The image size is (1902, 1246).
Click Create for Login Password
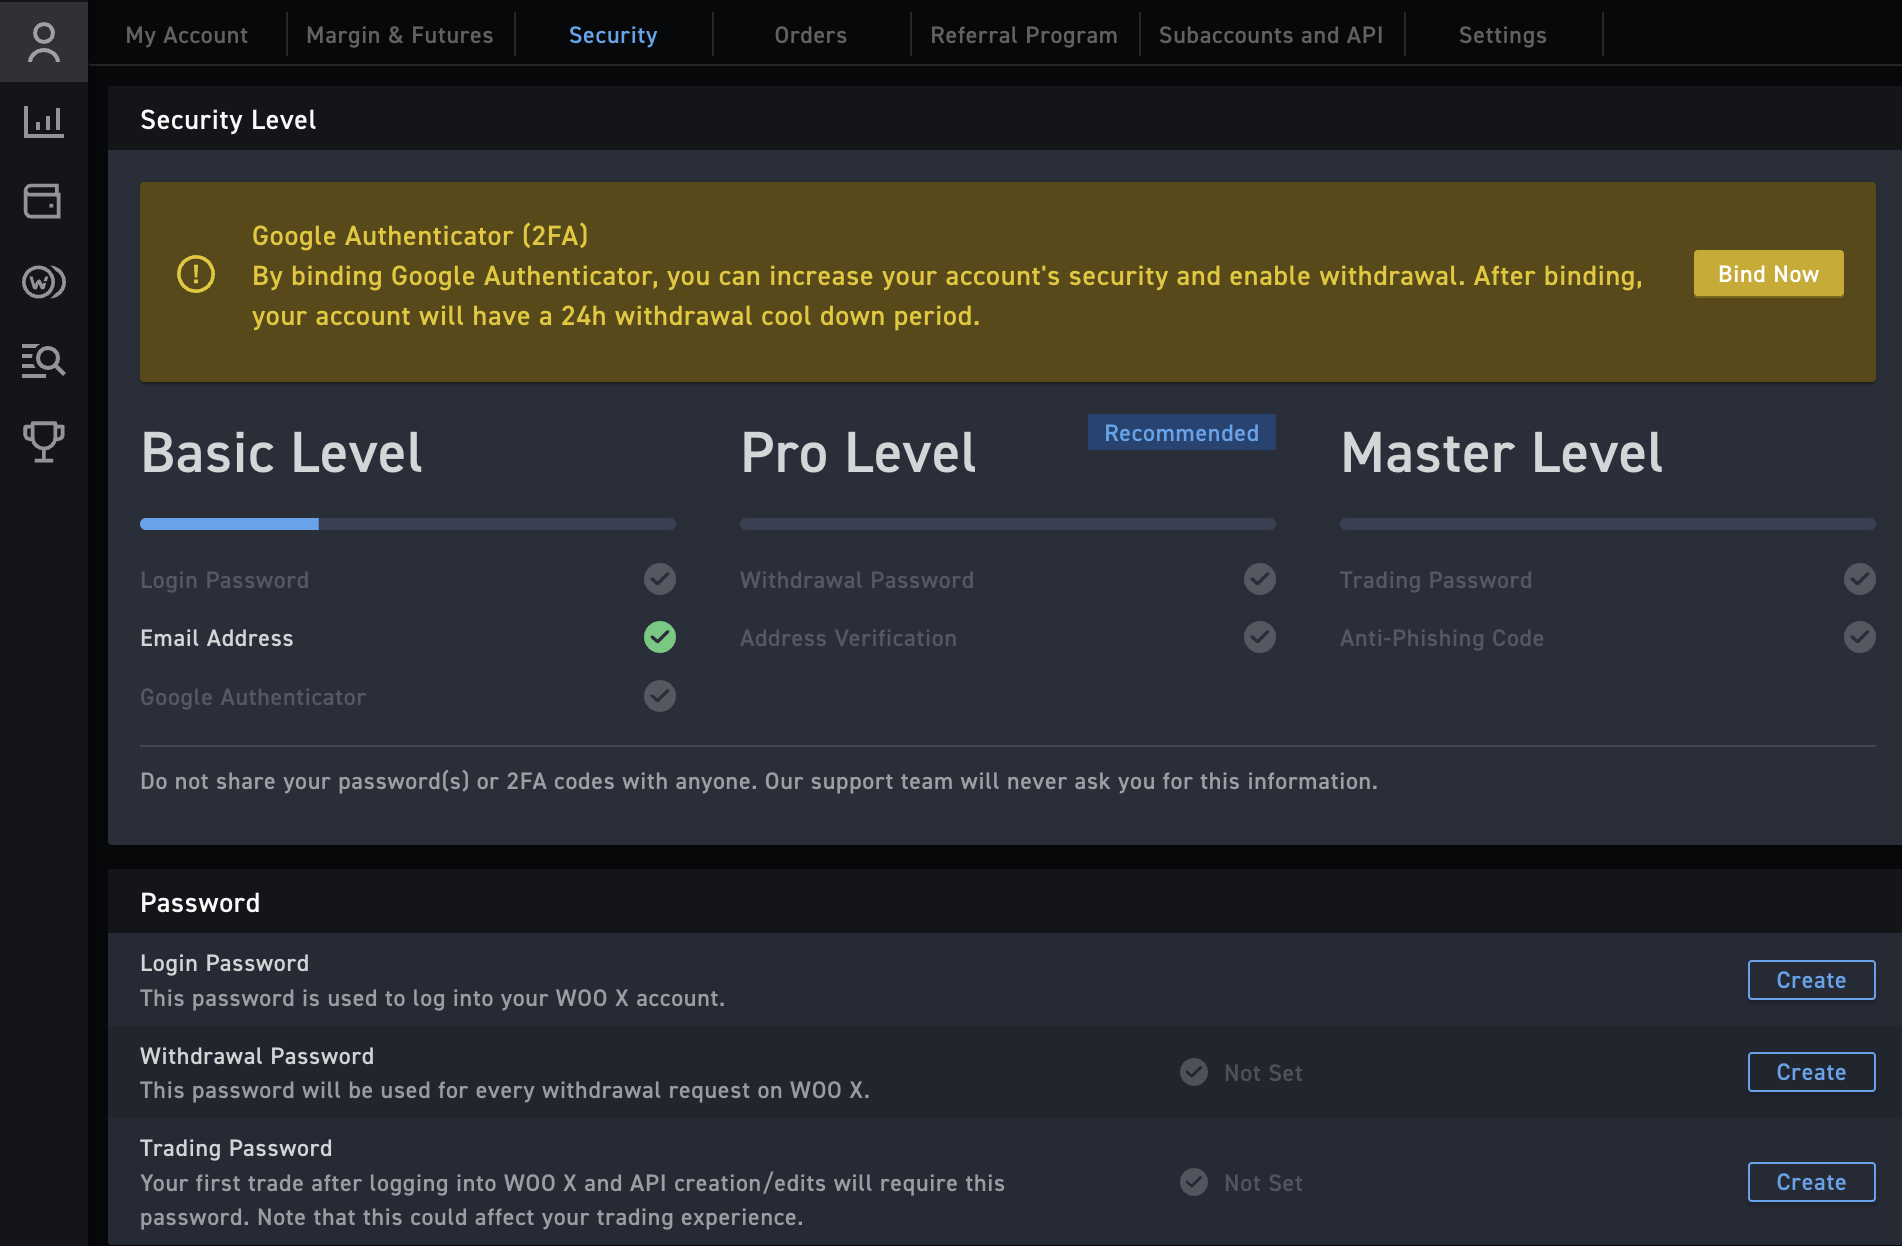click(x=1812, y=980)
